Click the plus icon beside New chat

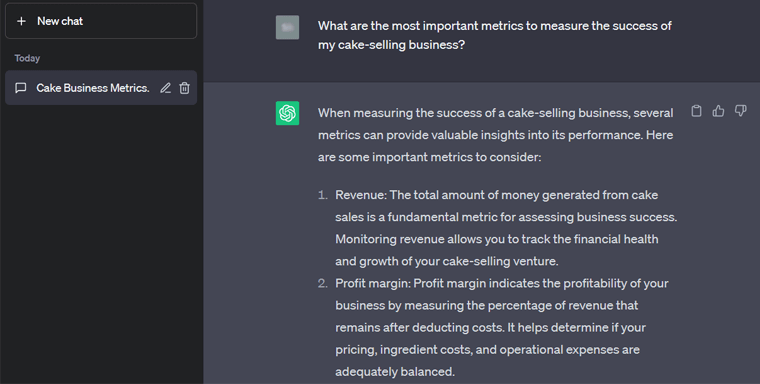(x=21, y=21)
